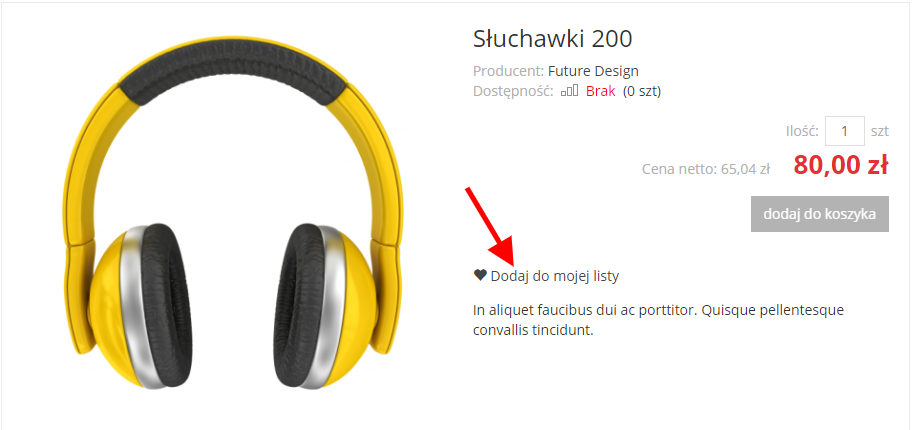Open the 'Dodaj do mojej listy' link

click(x=554, y=276)
